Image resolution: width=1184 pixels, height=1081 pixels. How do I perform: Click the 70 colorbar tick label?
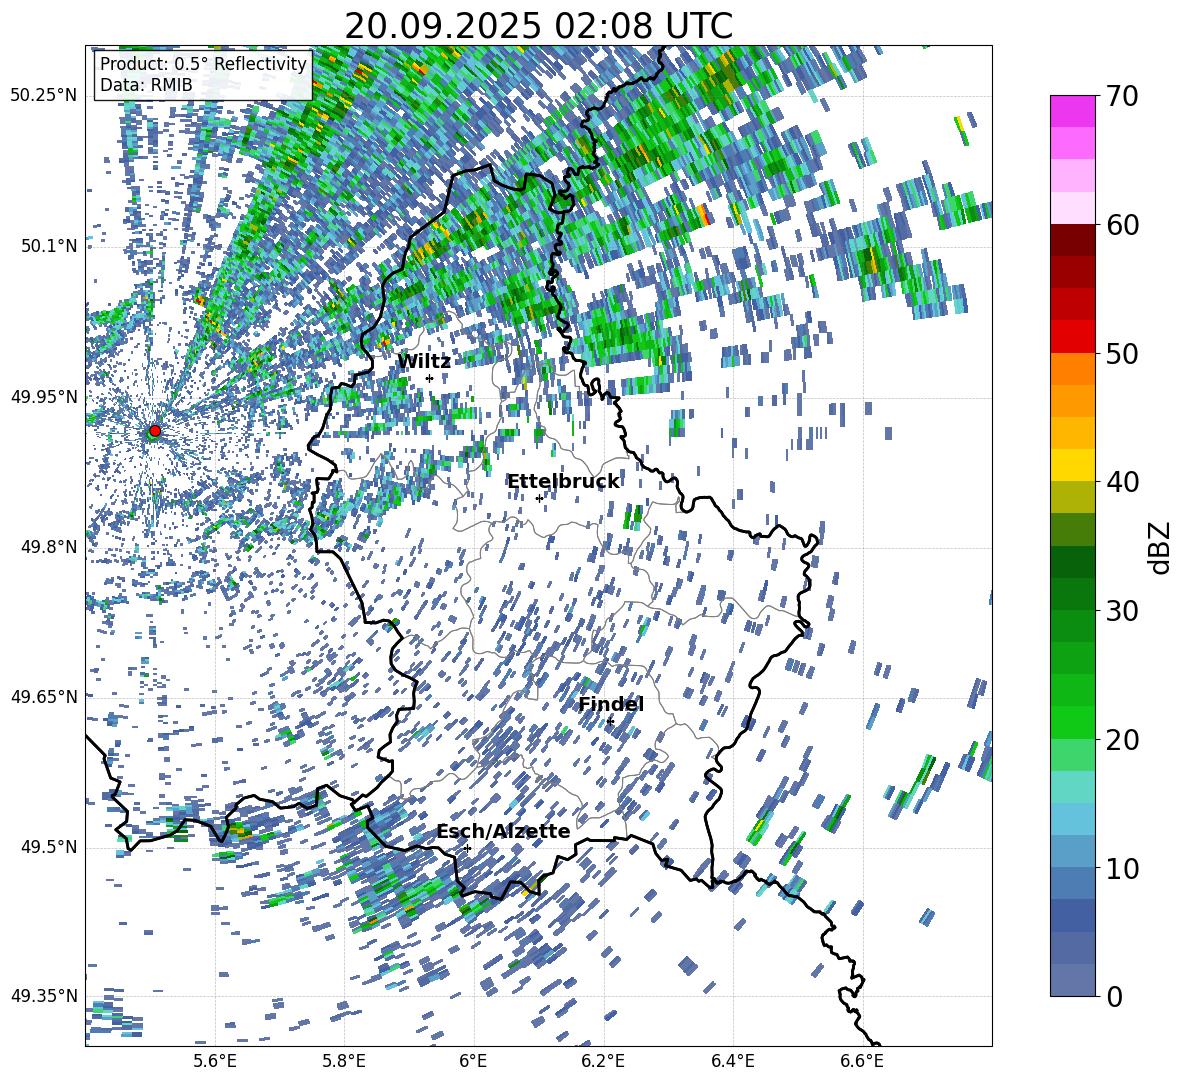(1122, 96)
